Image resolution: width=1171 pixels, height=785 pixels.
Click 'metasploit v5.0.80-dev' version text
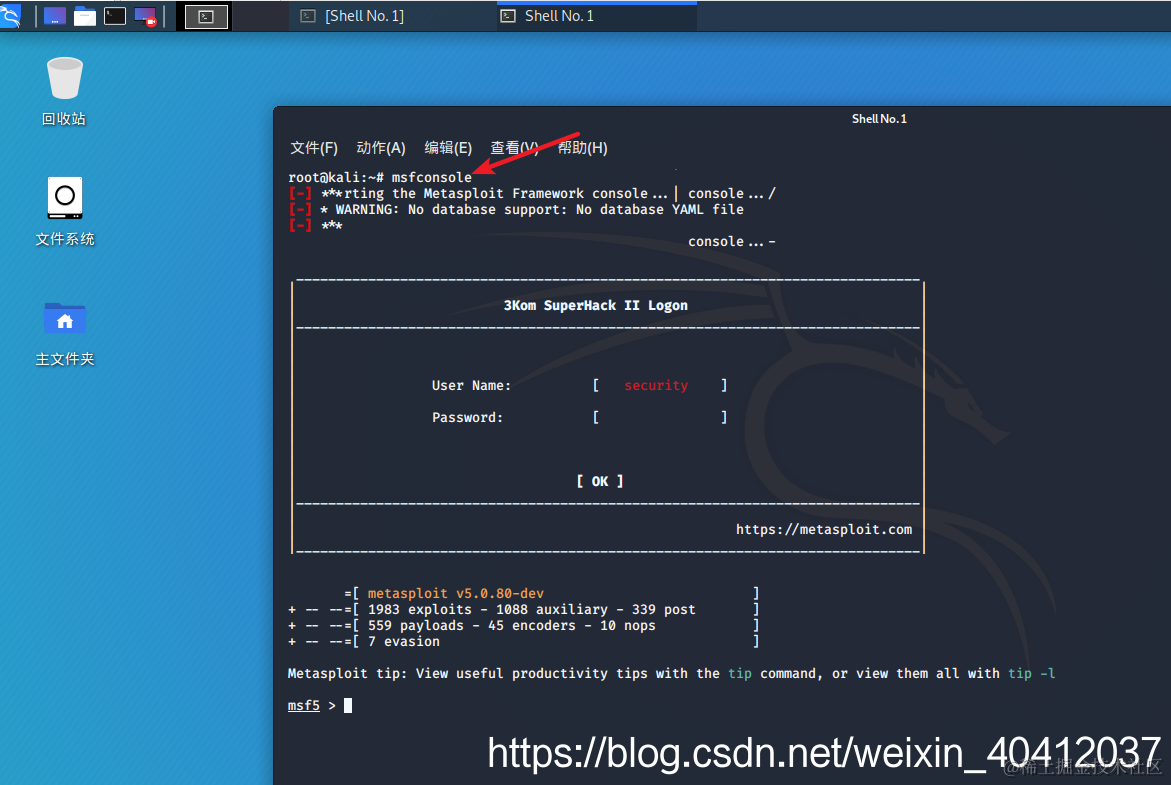coord(456,594)
